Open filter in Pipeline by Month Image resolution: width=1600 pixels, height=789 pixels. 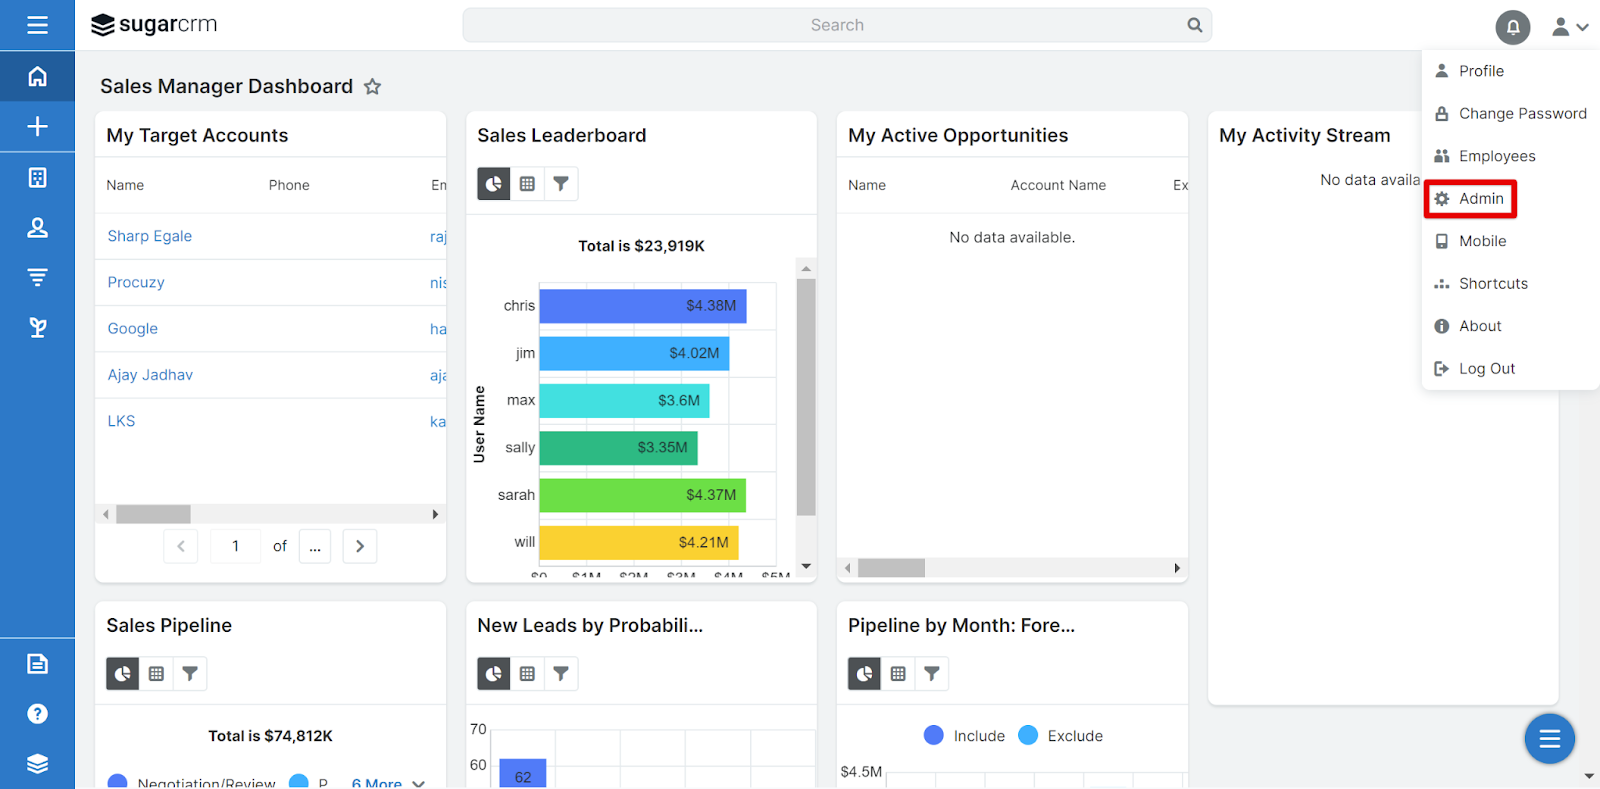pyautogui.click(x=932, y=674)
